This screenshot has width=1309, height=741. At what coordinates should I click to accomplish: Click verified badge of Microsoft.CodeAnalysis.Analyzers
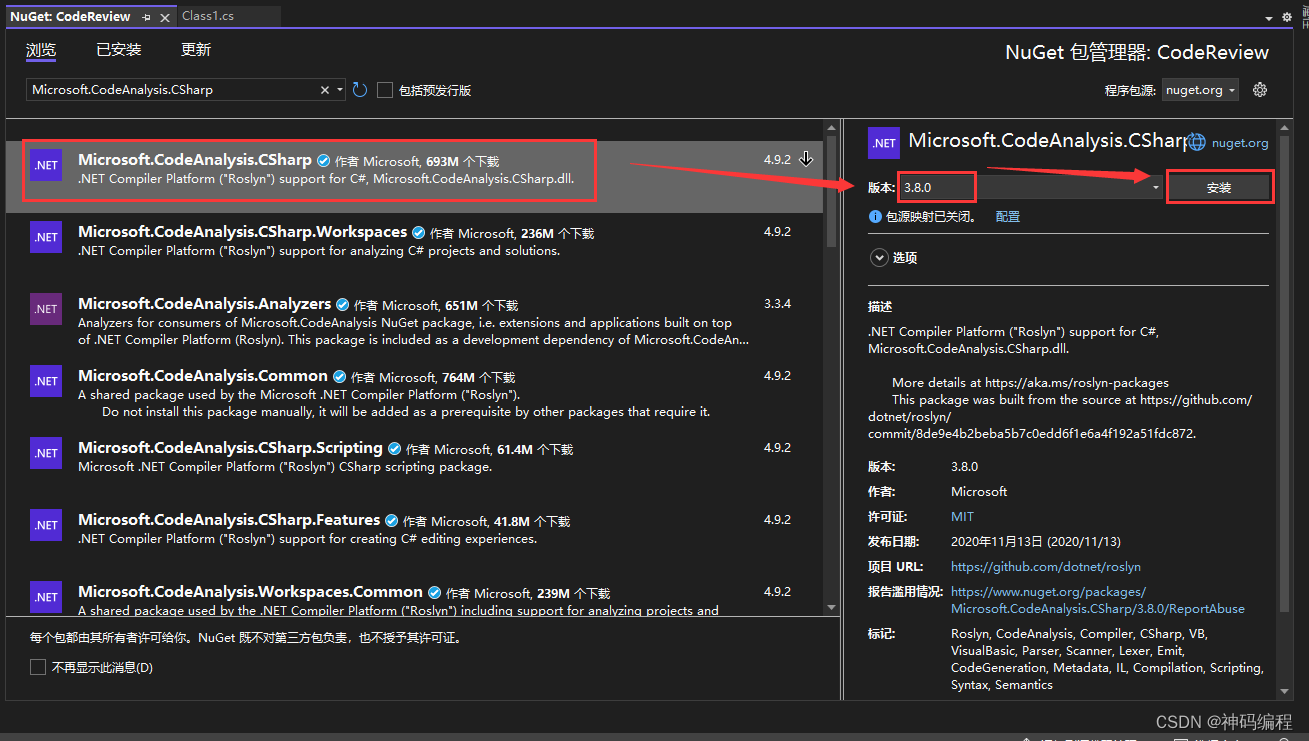[x=342, y=304]
